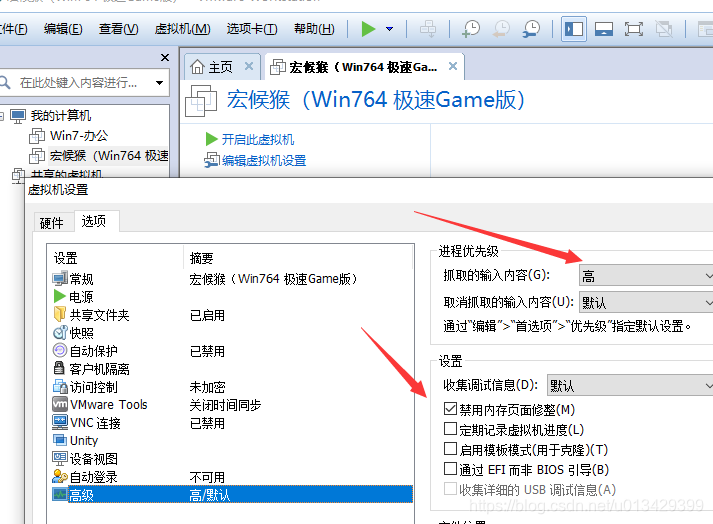
Task: Open 取消抓取的输入内容 priority dropdown
Action: tap(646, 302)
